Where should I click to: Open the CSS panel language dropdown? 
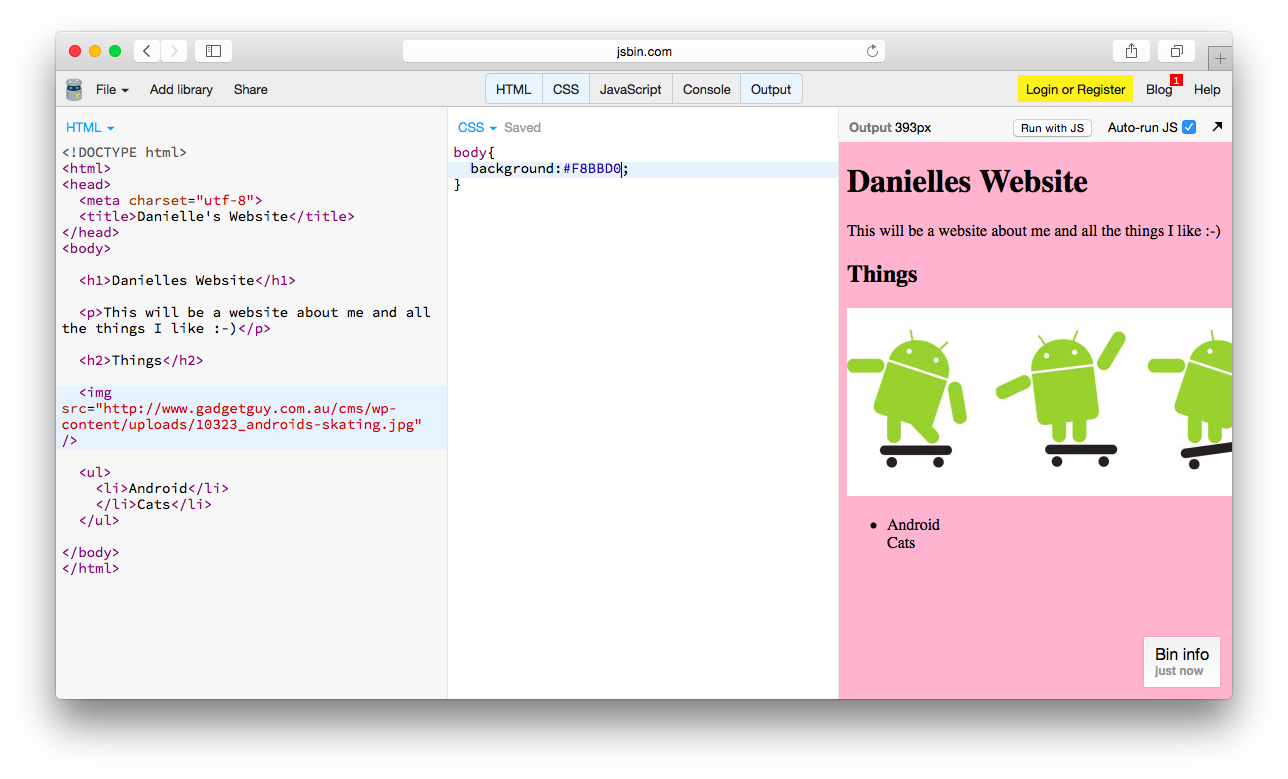tap(477, 127)
